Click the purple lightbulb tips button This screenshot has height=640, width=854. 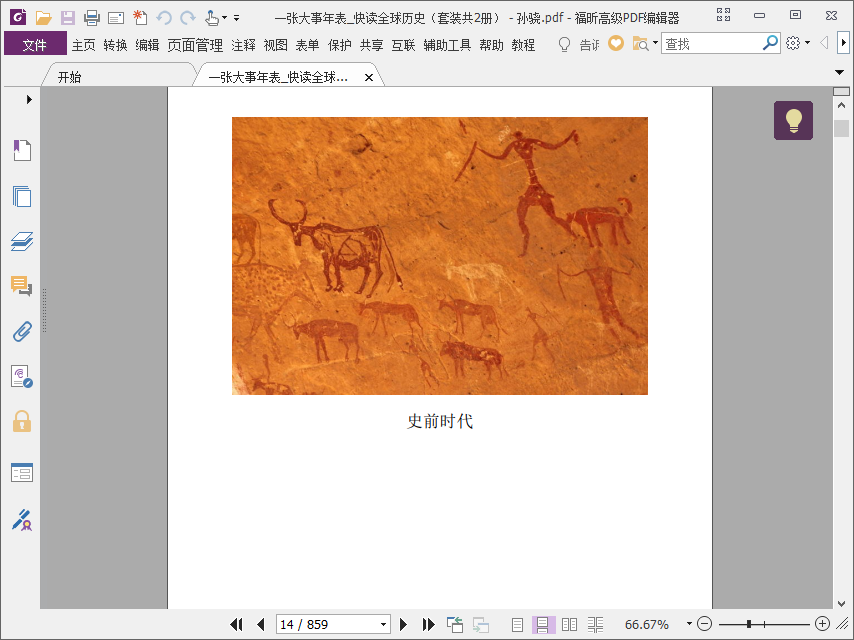(x=793, y=120)
